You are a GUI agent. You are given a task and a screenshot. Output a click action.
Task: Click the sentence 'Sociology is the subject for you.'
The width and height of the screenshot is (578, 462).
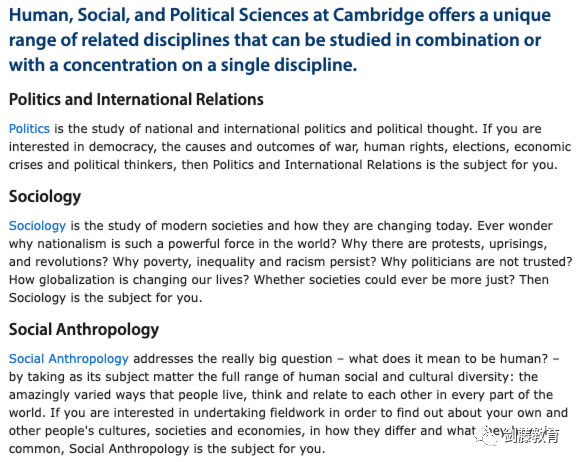coord(105,298)
